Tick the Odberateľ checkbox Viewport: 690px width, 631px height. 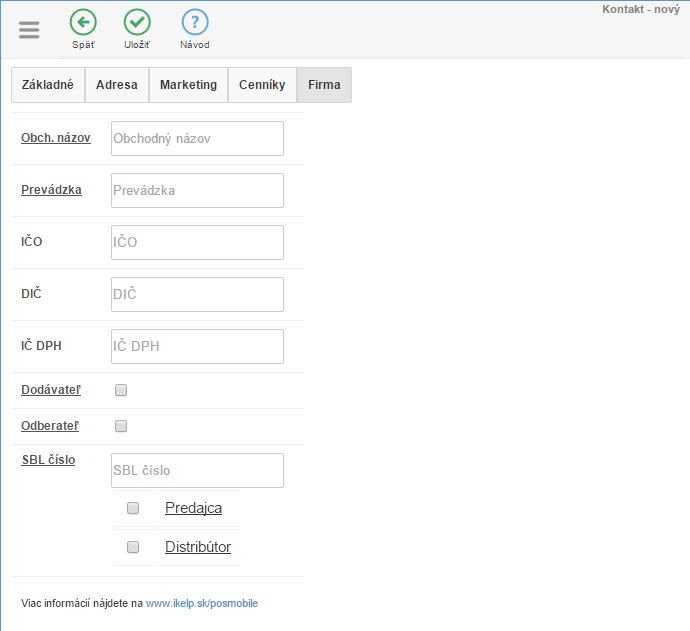pyautogui.click(x=121, y=426)
